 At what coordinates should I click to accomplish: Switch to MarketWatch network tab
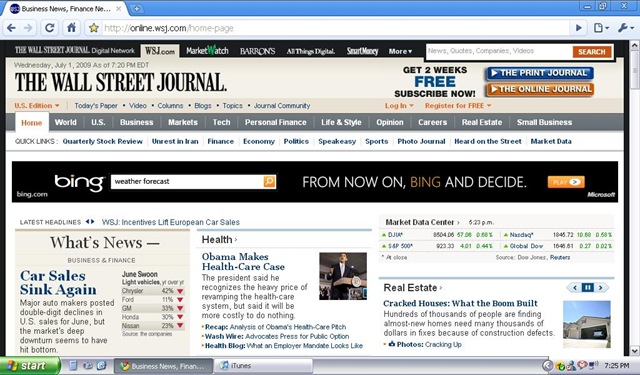click(x=207, y=51)
